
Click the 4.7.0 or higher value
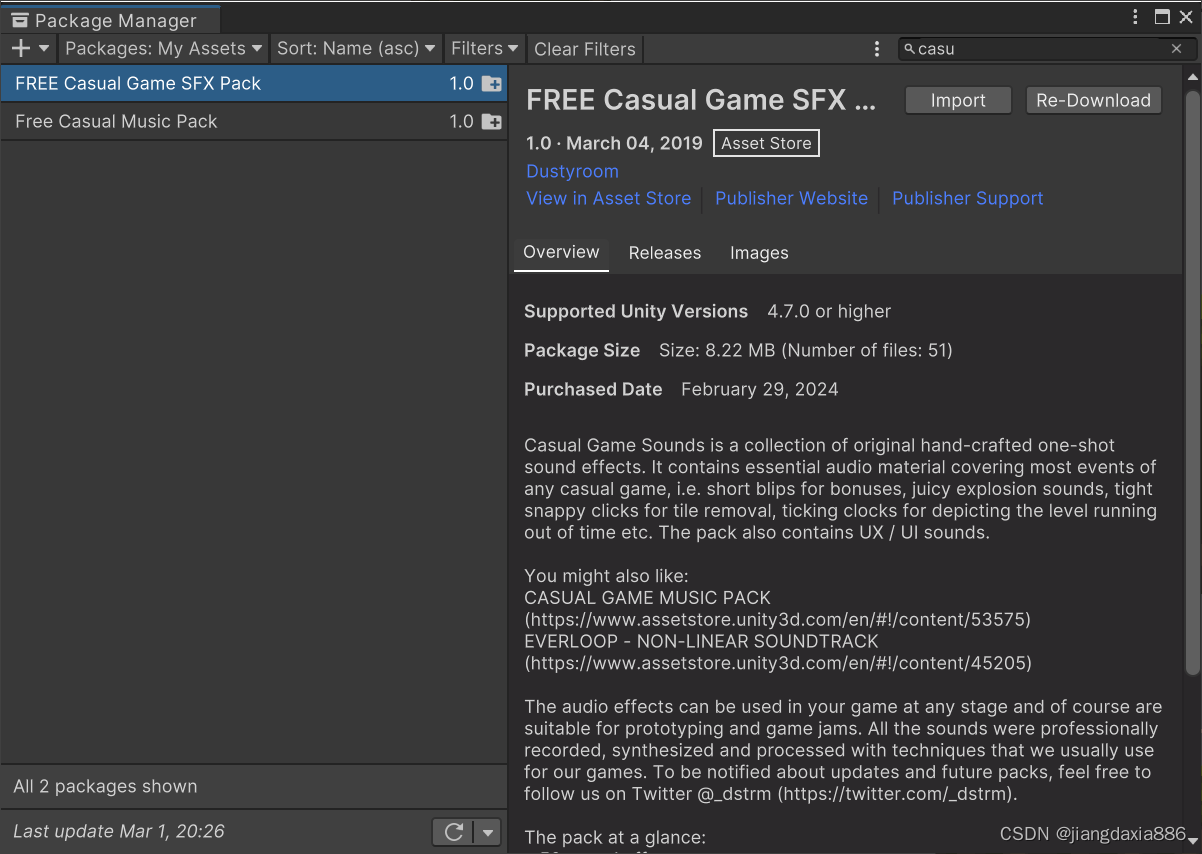click(829, 311)
